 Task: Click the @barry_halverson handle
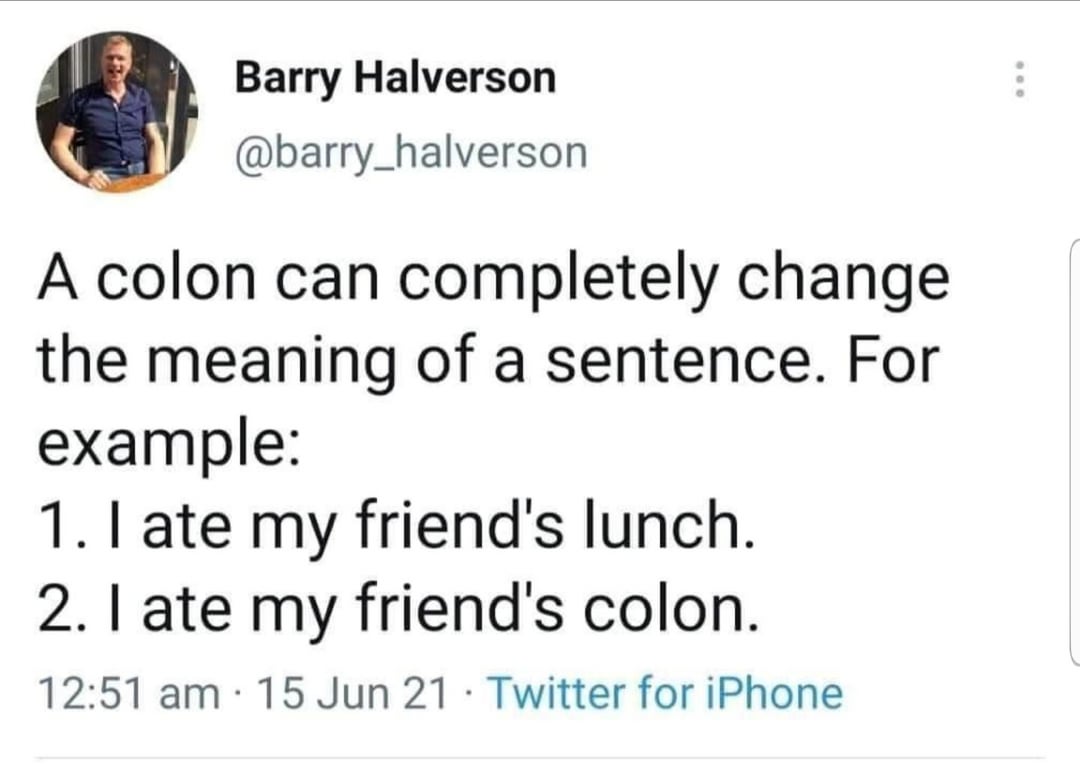[x=411, y=152]
